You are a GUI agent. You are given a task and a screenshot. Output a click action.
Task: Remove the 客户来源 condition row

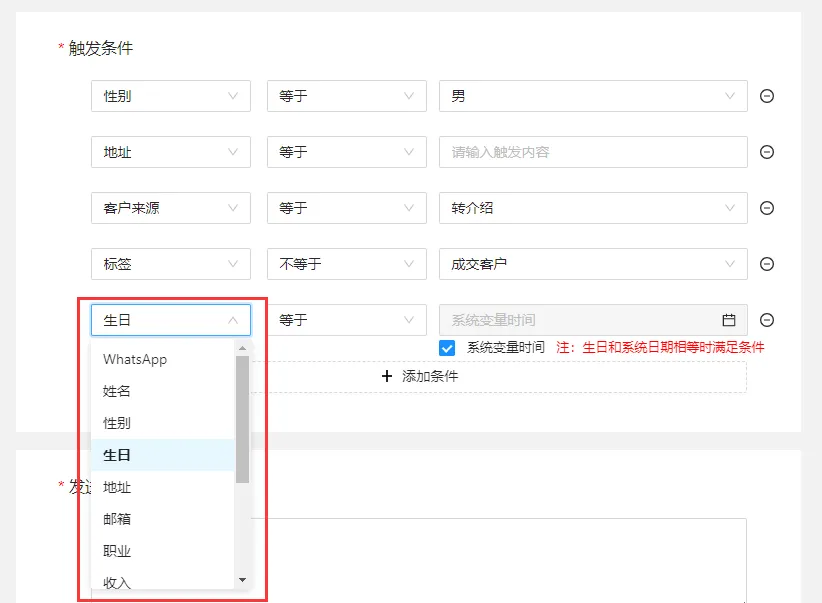coord(766,208)
